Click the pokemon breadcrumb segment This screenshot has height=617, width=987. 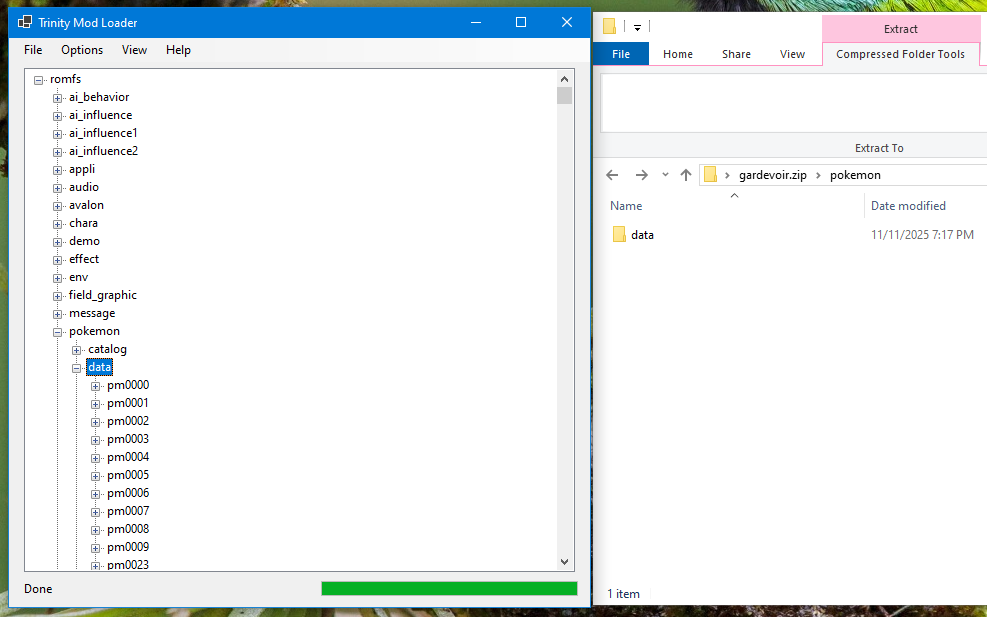[855, 175]
